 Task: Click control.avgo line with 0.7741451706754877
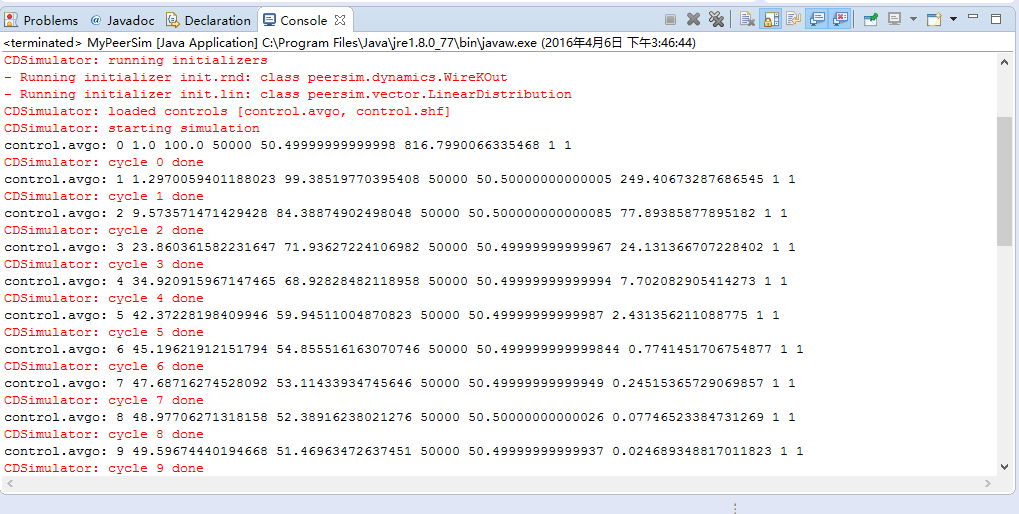coord(404,349)
